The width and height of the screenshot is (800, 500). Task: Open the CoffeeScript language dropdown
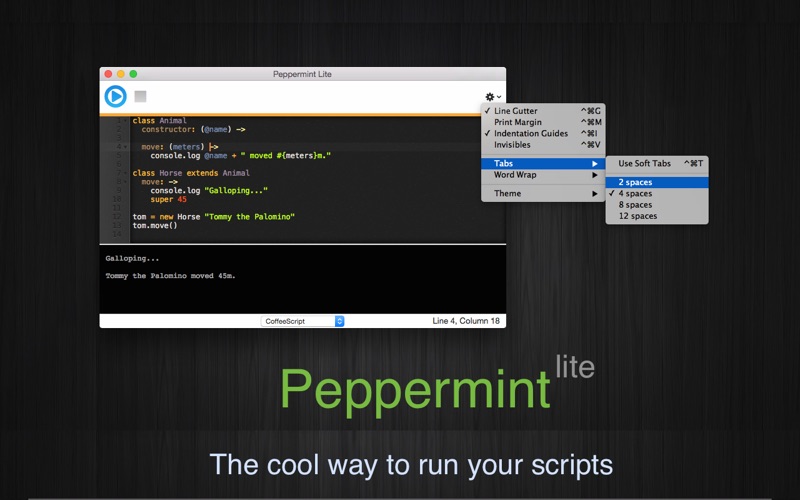click(x=303, y=321)
